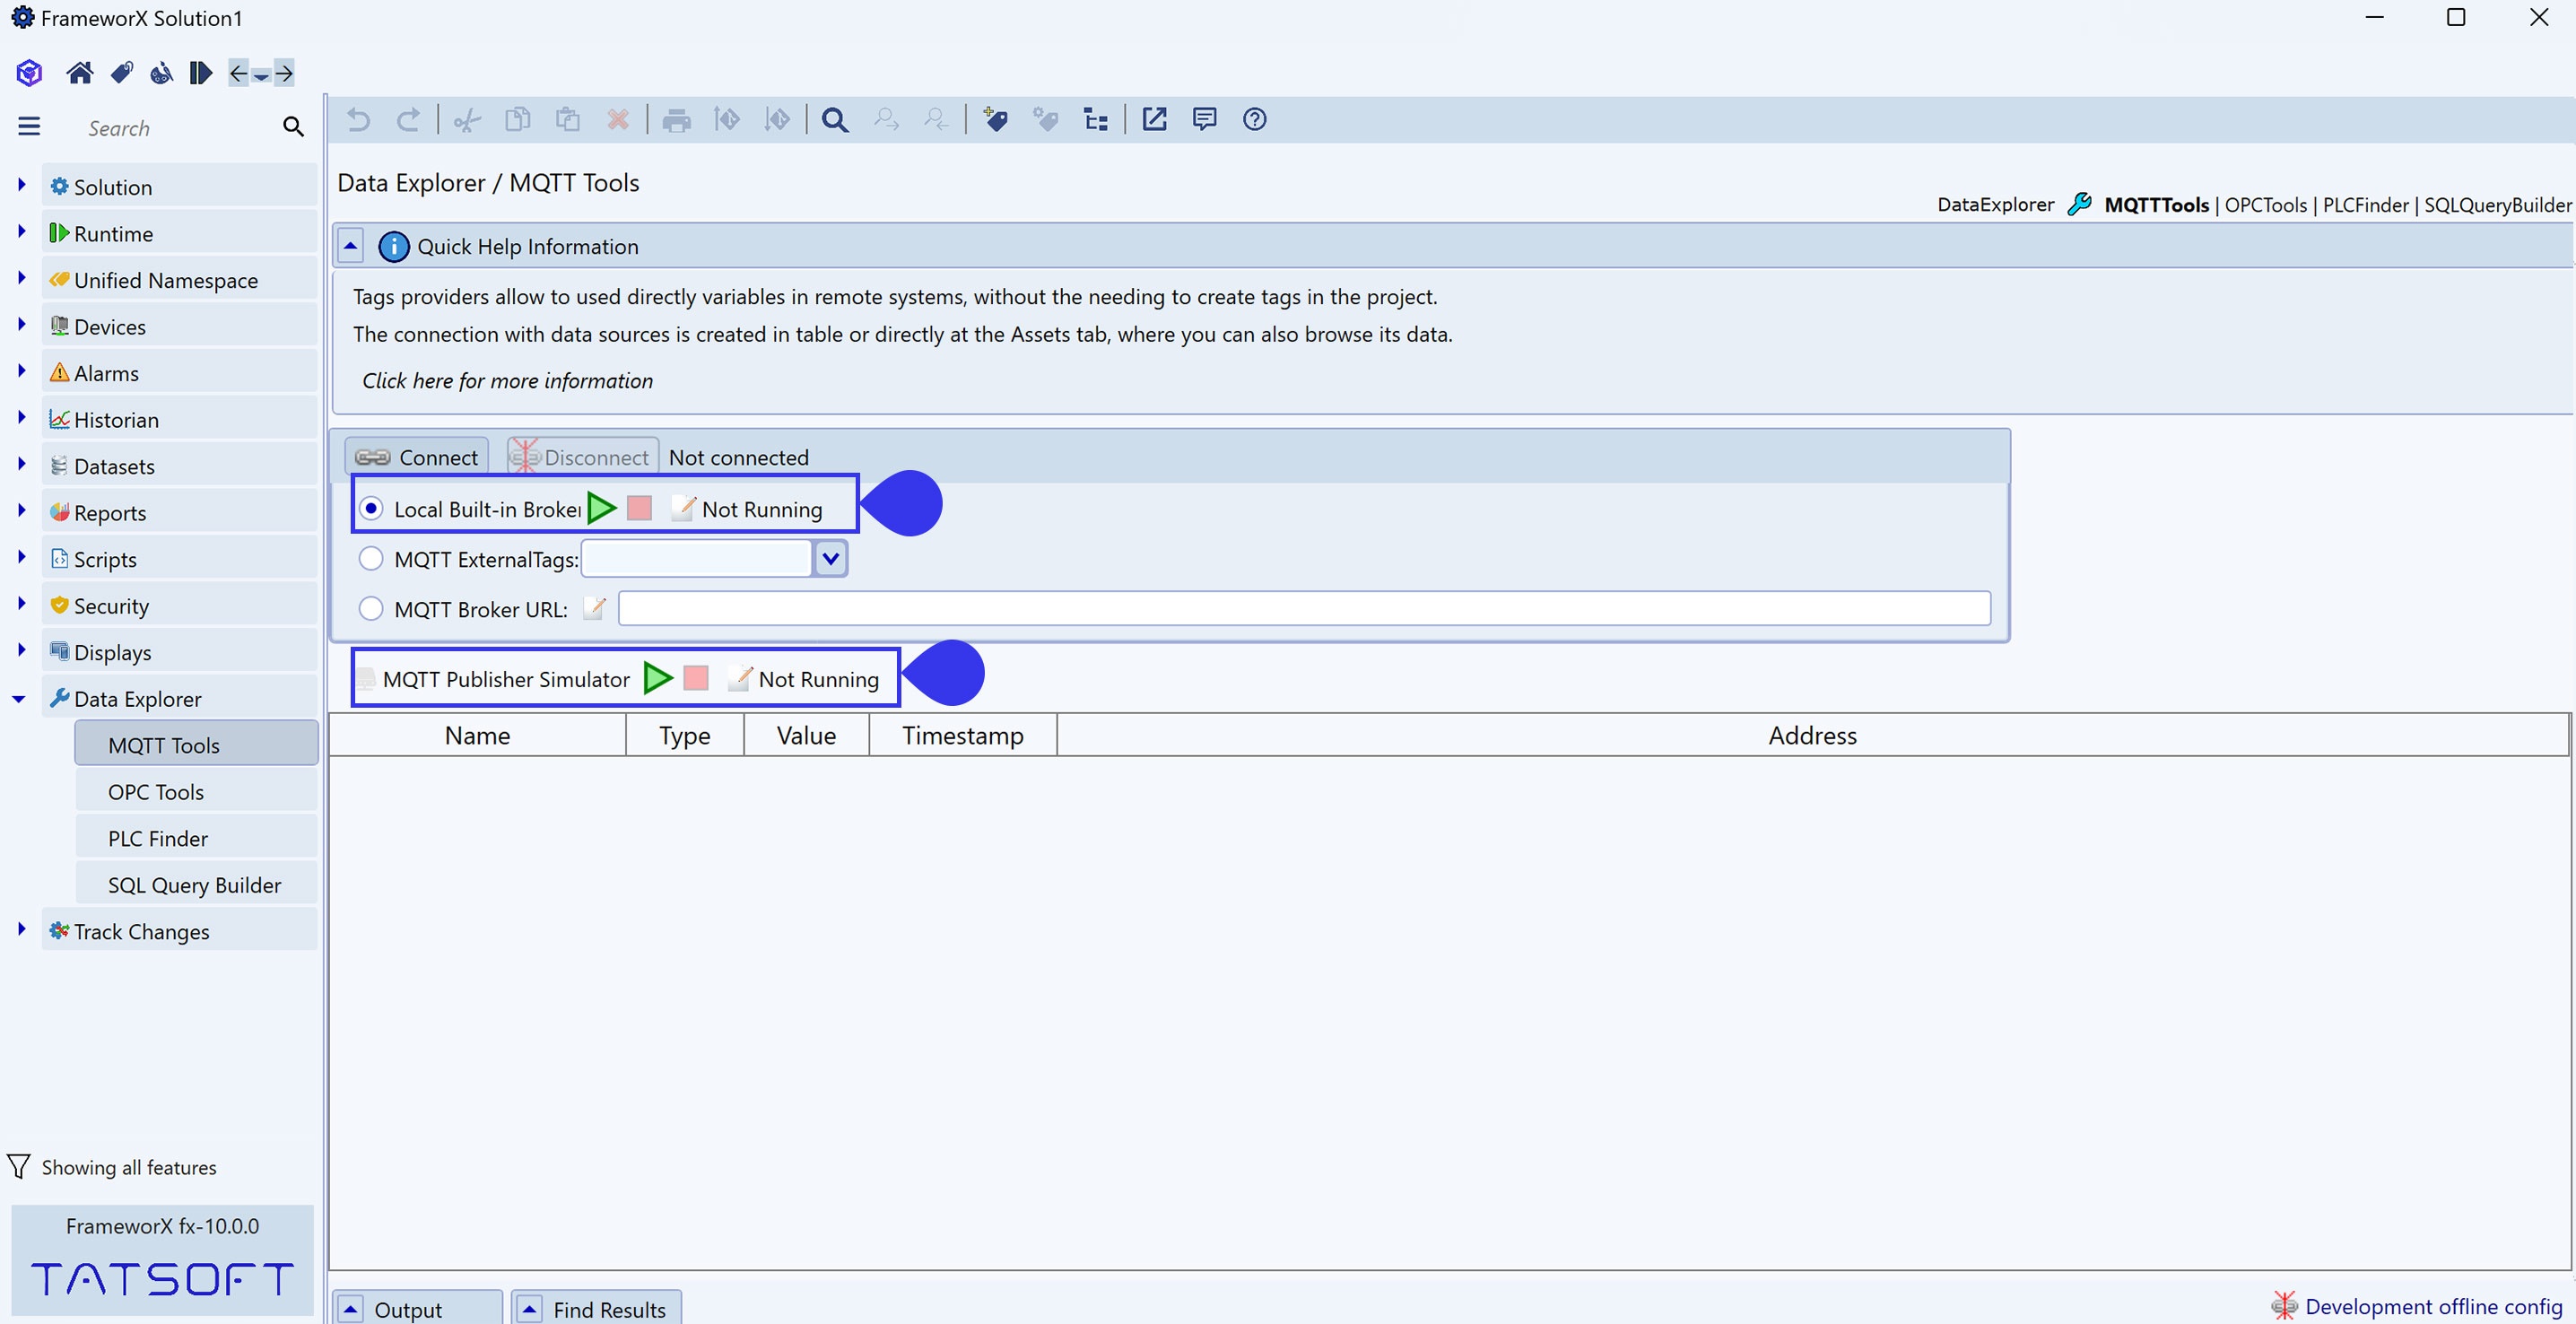Click the tree hierarchy toolbar icon
Viewport: 2576px width, 1324px height.
coord(1096,120)
